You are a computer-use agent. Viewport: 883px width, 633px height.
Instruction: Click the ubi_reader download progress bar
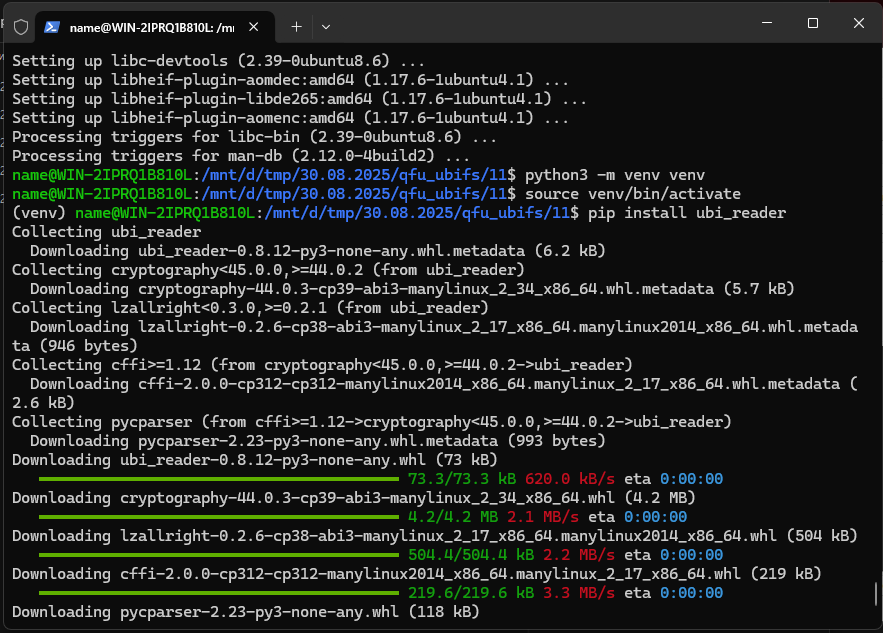(x=219, y=479)
